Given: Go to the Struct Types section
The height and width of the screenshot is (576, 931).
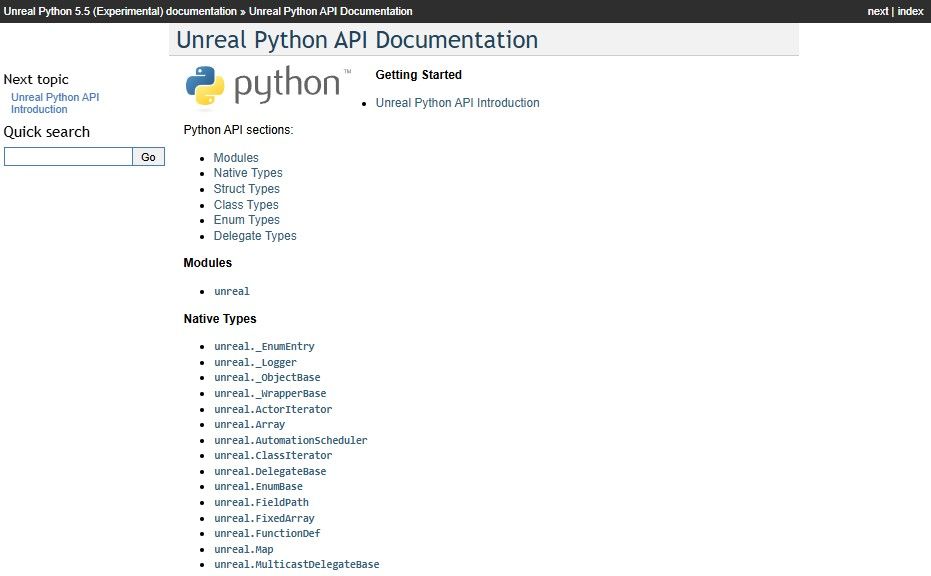Looking at the screenshot, I should click(246, 189).
